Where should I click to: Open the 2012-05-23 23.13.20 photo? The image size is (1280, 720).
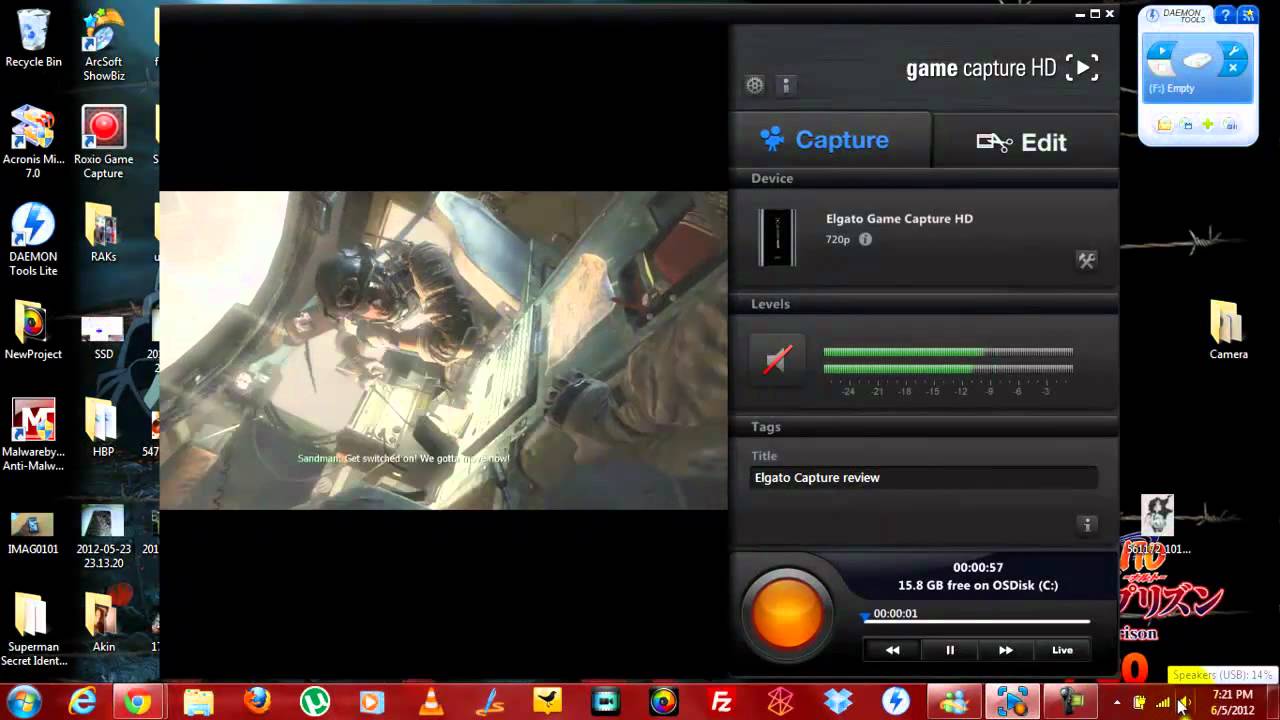click(x=103, y=537)
